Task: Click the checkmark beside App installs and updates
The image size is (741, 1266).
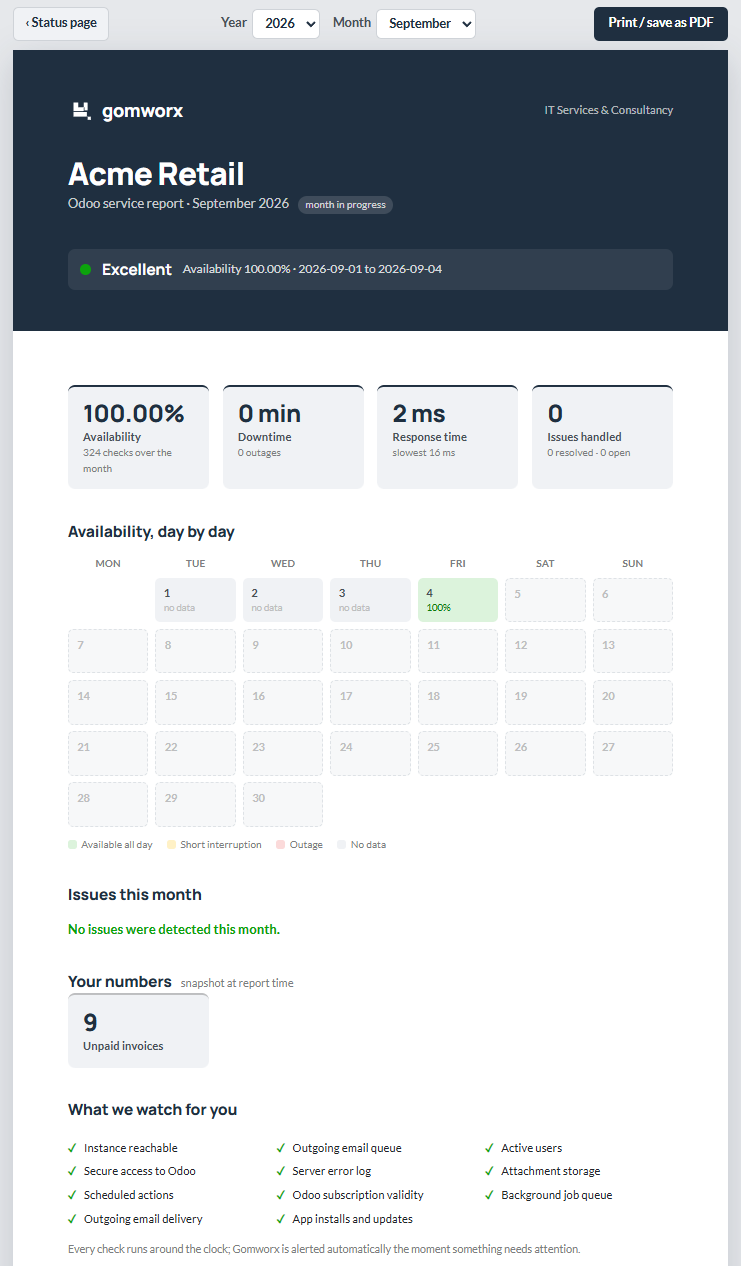Action: [281, 1219]
